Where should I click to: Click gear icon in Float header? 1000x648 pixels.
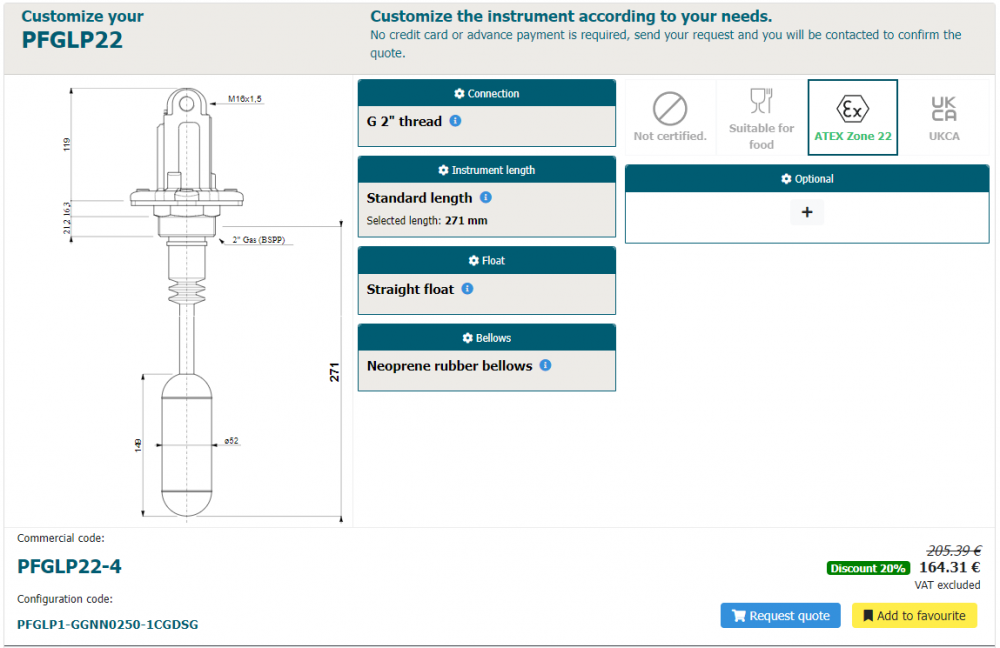[473, 261]
